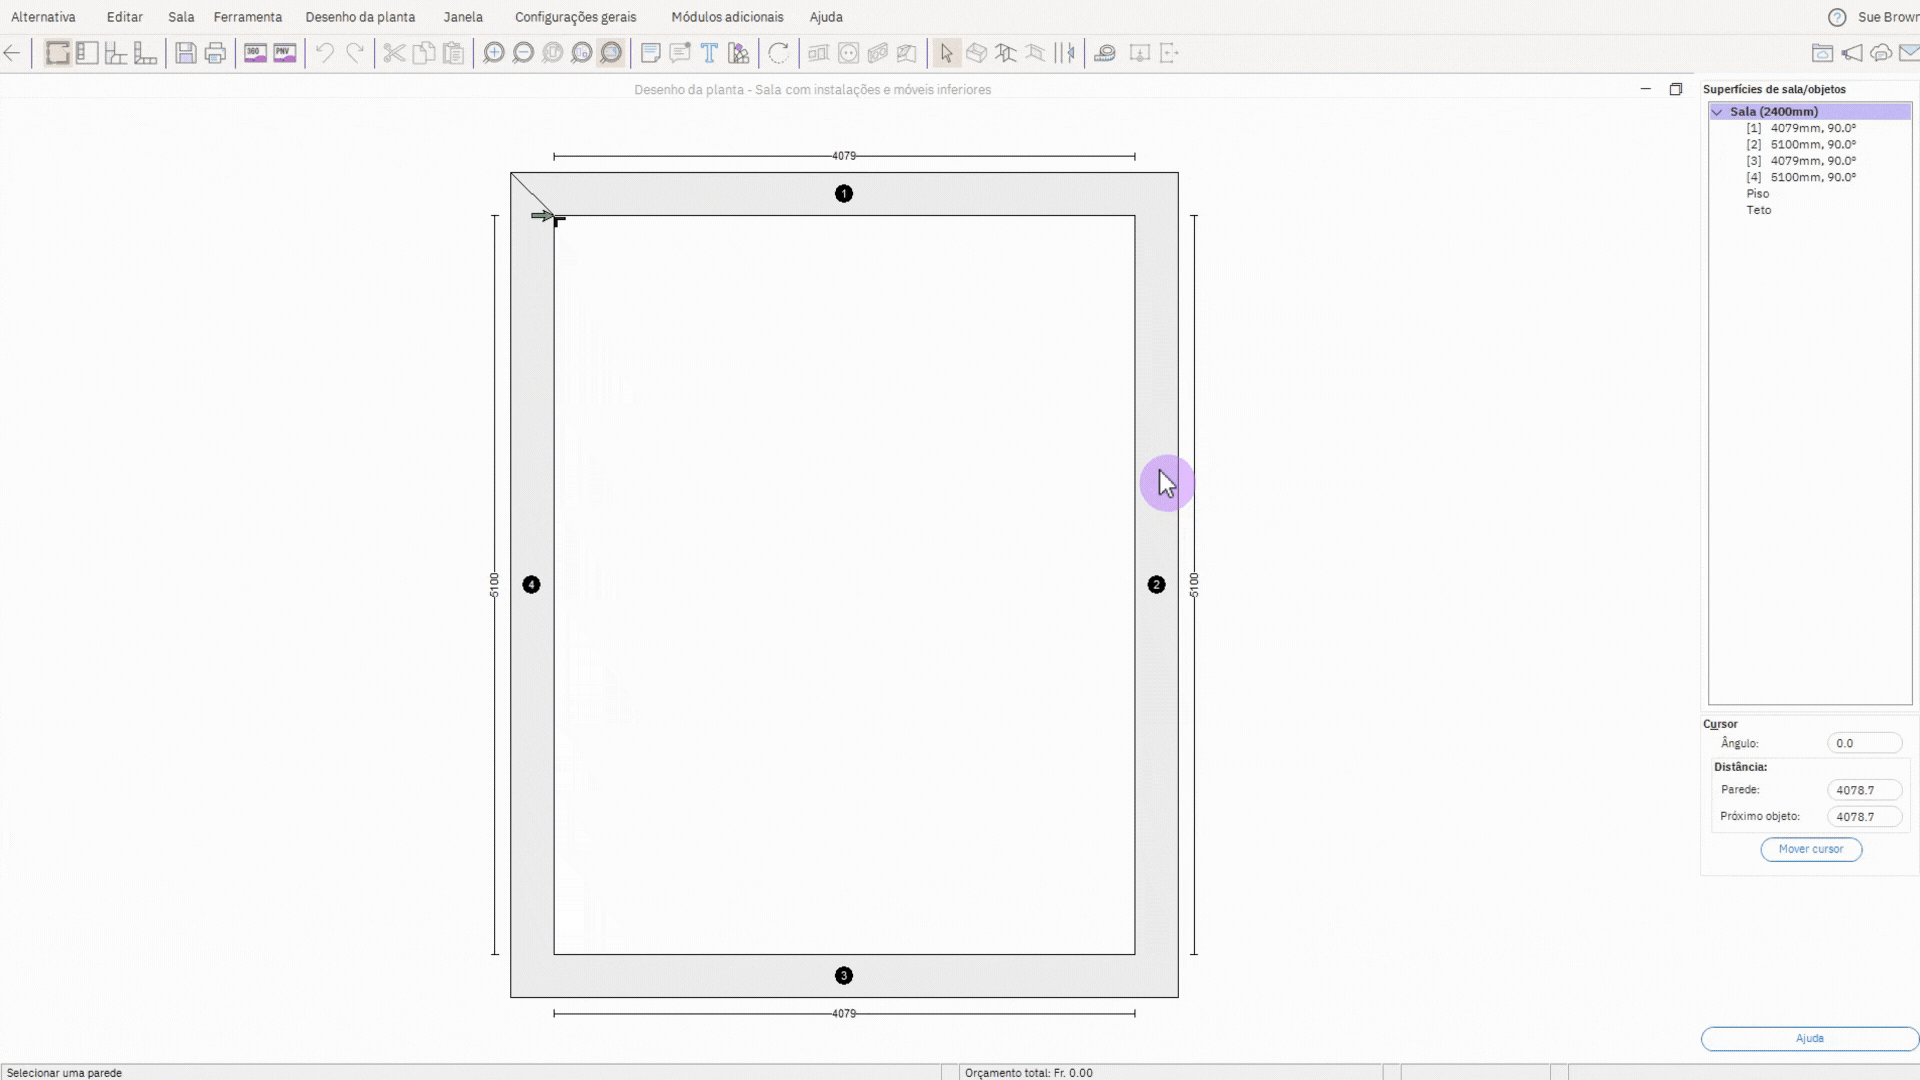Open the Ferramenta menu
1920x1080 pixels.
coord(247,17)
